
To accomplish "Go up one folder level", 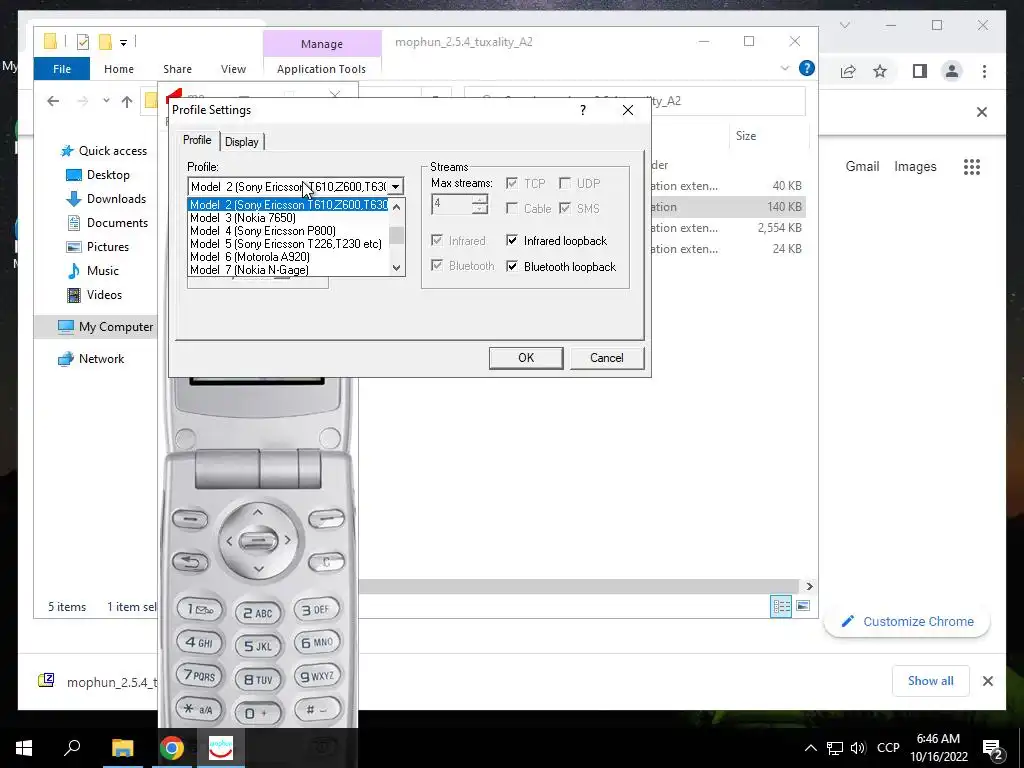I will tap(127, 101).
